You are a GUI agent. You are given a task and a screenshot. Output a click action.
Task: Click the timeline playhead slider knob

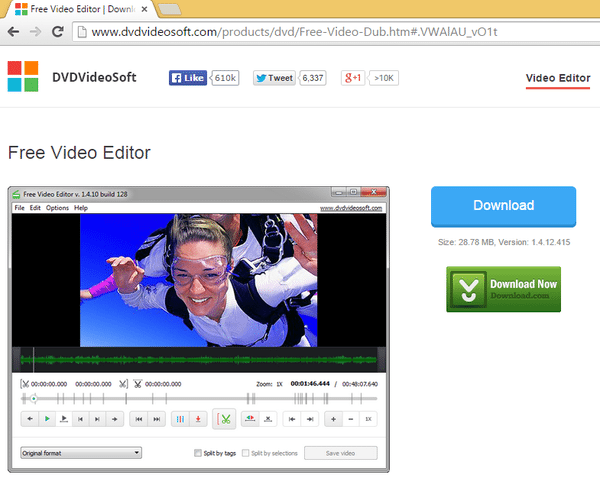coord(34,399)
